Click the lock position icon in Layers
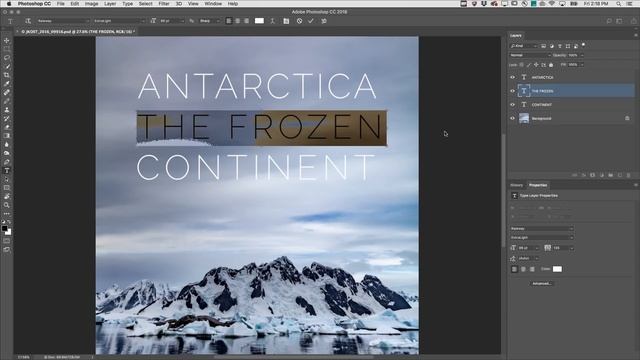 pyautogui.click(x=536, y=65)
